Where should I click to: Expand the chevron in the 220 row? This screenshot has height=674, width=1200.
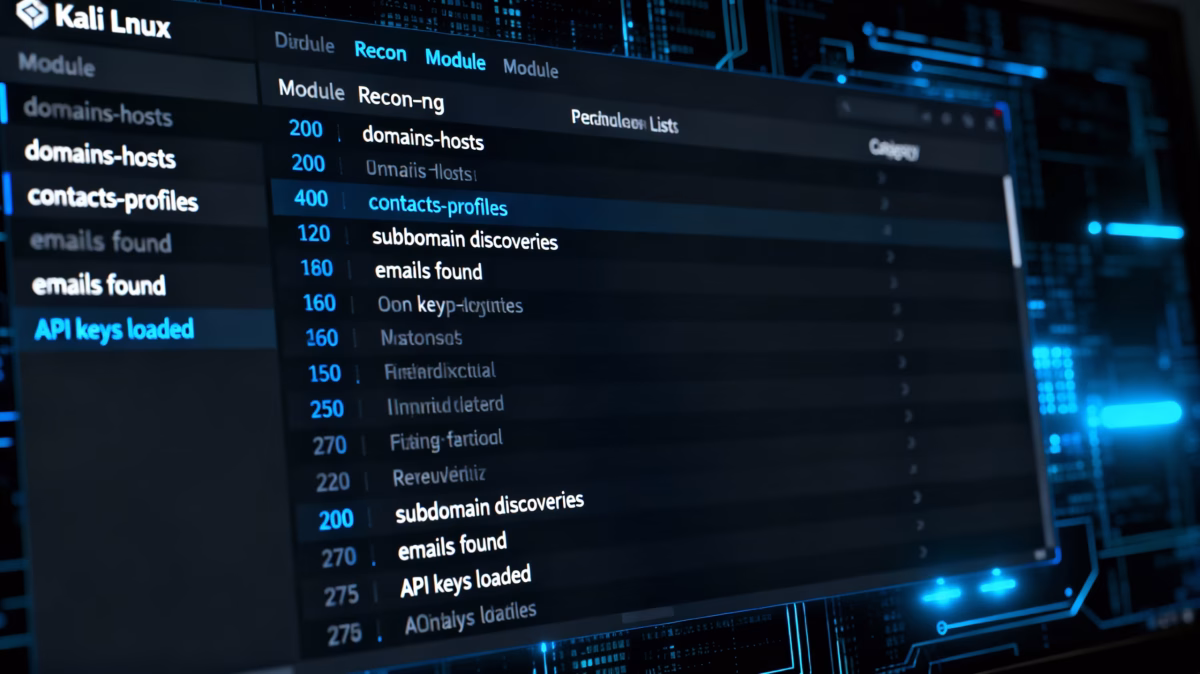(913, 467)
